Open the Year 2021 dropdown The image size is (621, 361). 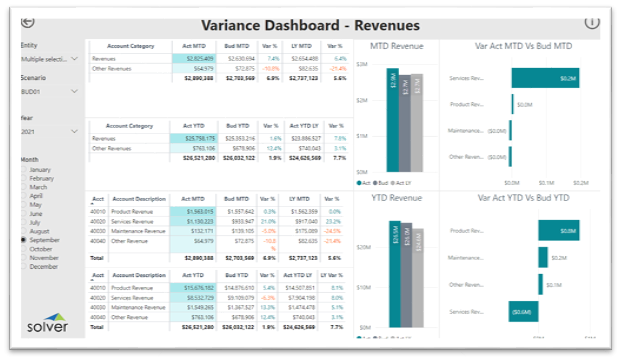(x=50, y=131)
